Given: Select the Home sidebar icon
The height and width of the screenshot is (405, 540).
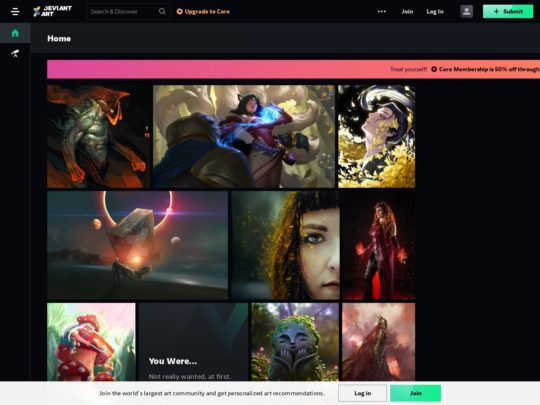Looking at the screenshot, I should pyautogui.click(x=15, y=33).
